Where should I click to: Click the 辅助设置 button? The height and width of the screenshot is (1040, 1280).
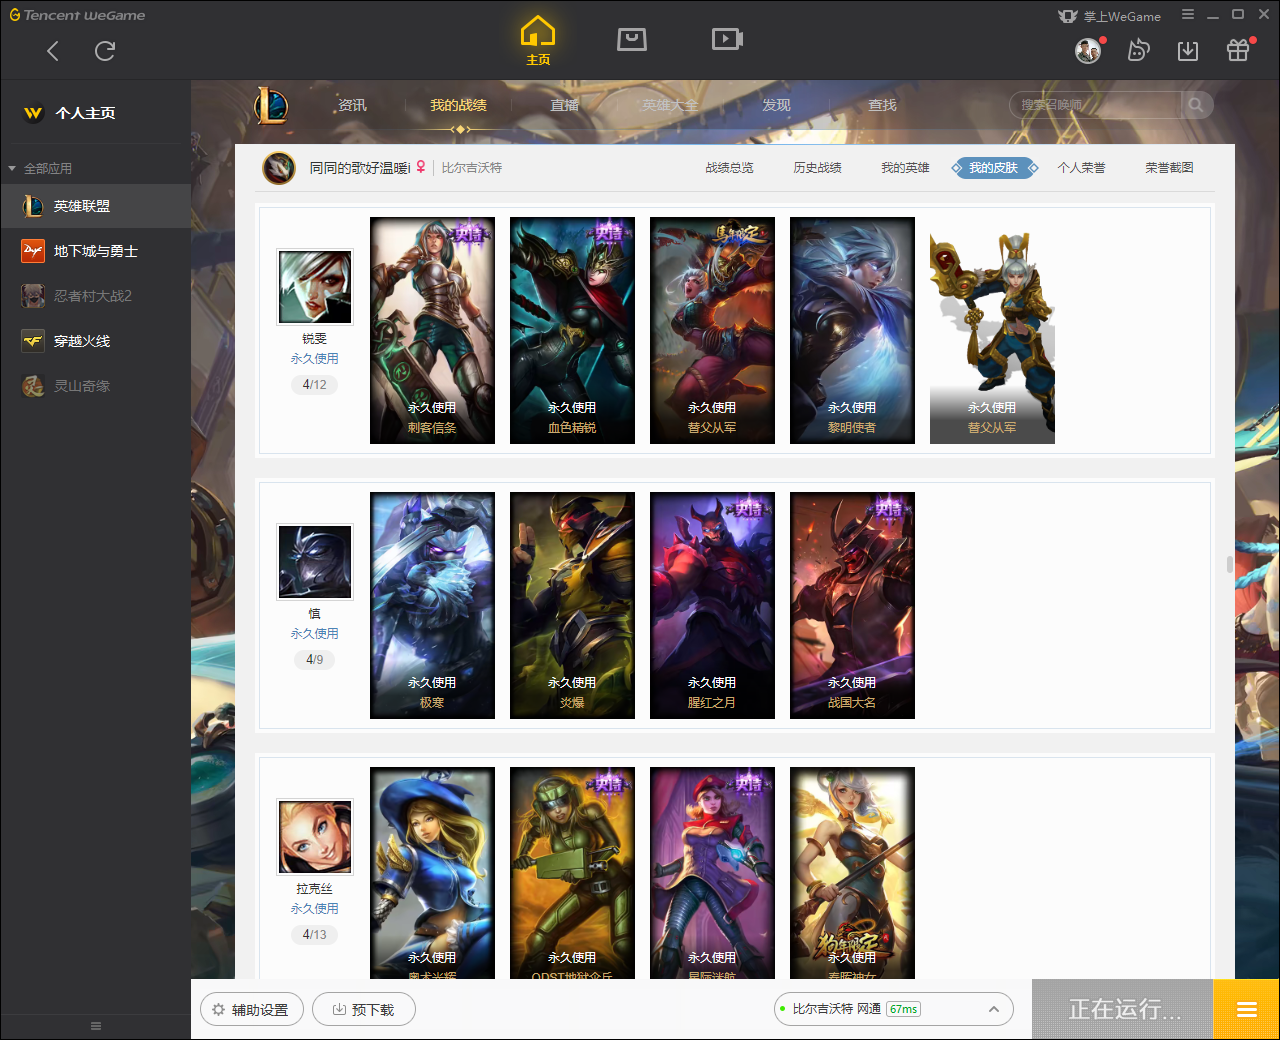coord(251,1010)
